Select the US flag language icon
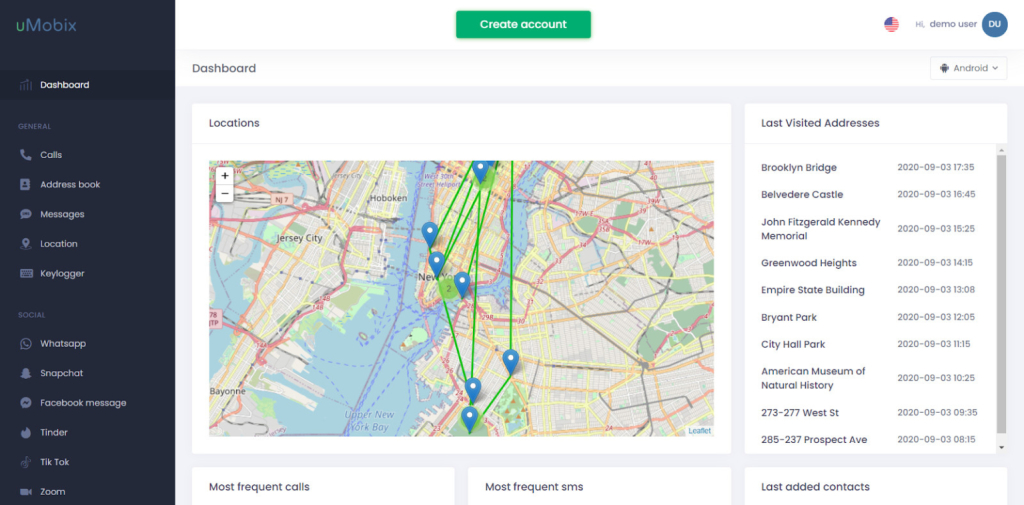Viewport: 1024px width, 505px height. click(x=891, y=24)
